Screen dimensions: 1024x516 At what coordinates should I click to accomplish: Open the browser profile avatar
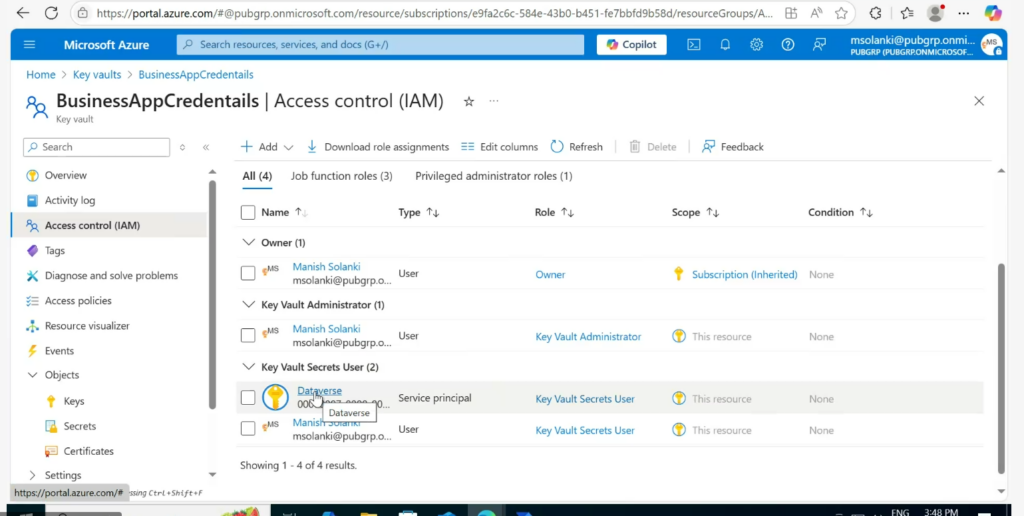pos(935,13)
